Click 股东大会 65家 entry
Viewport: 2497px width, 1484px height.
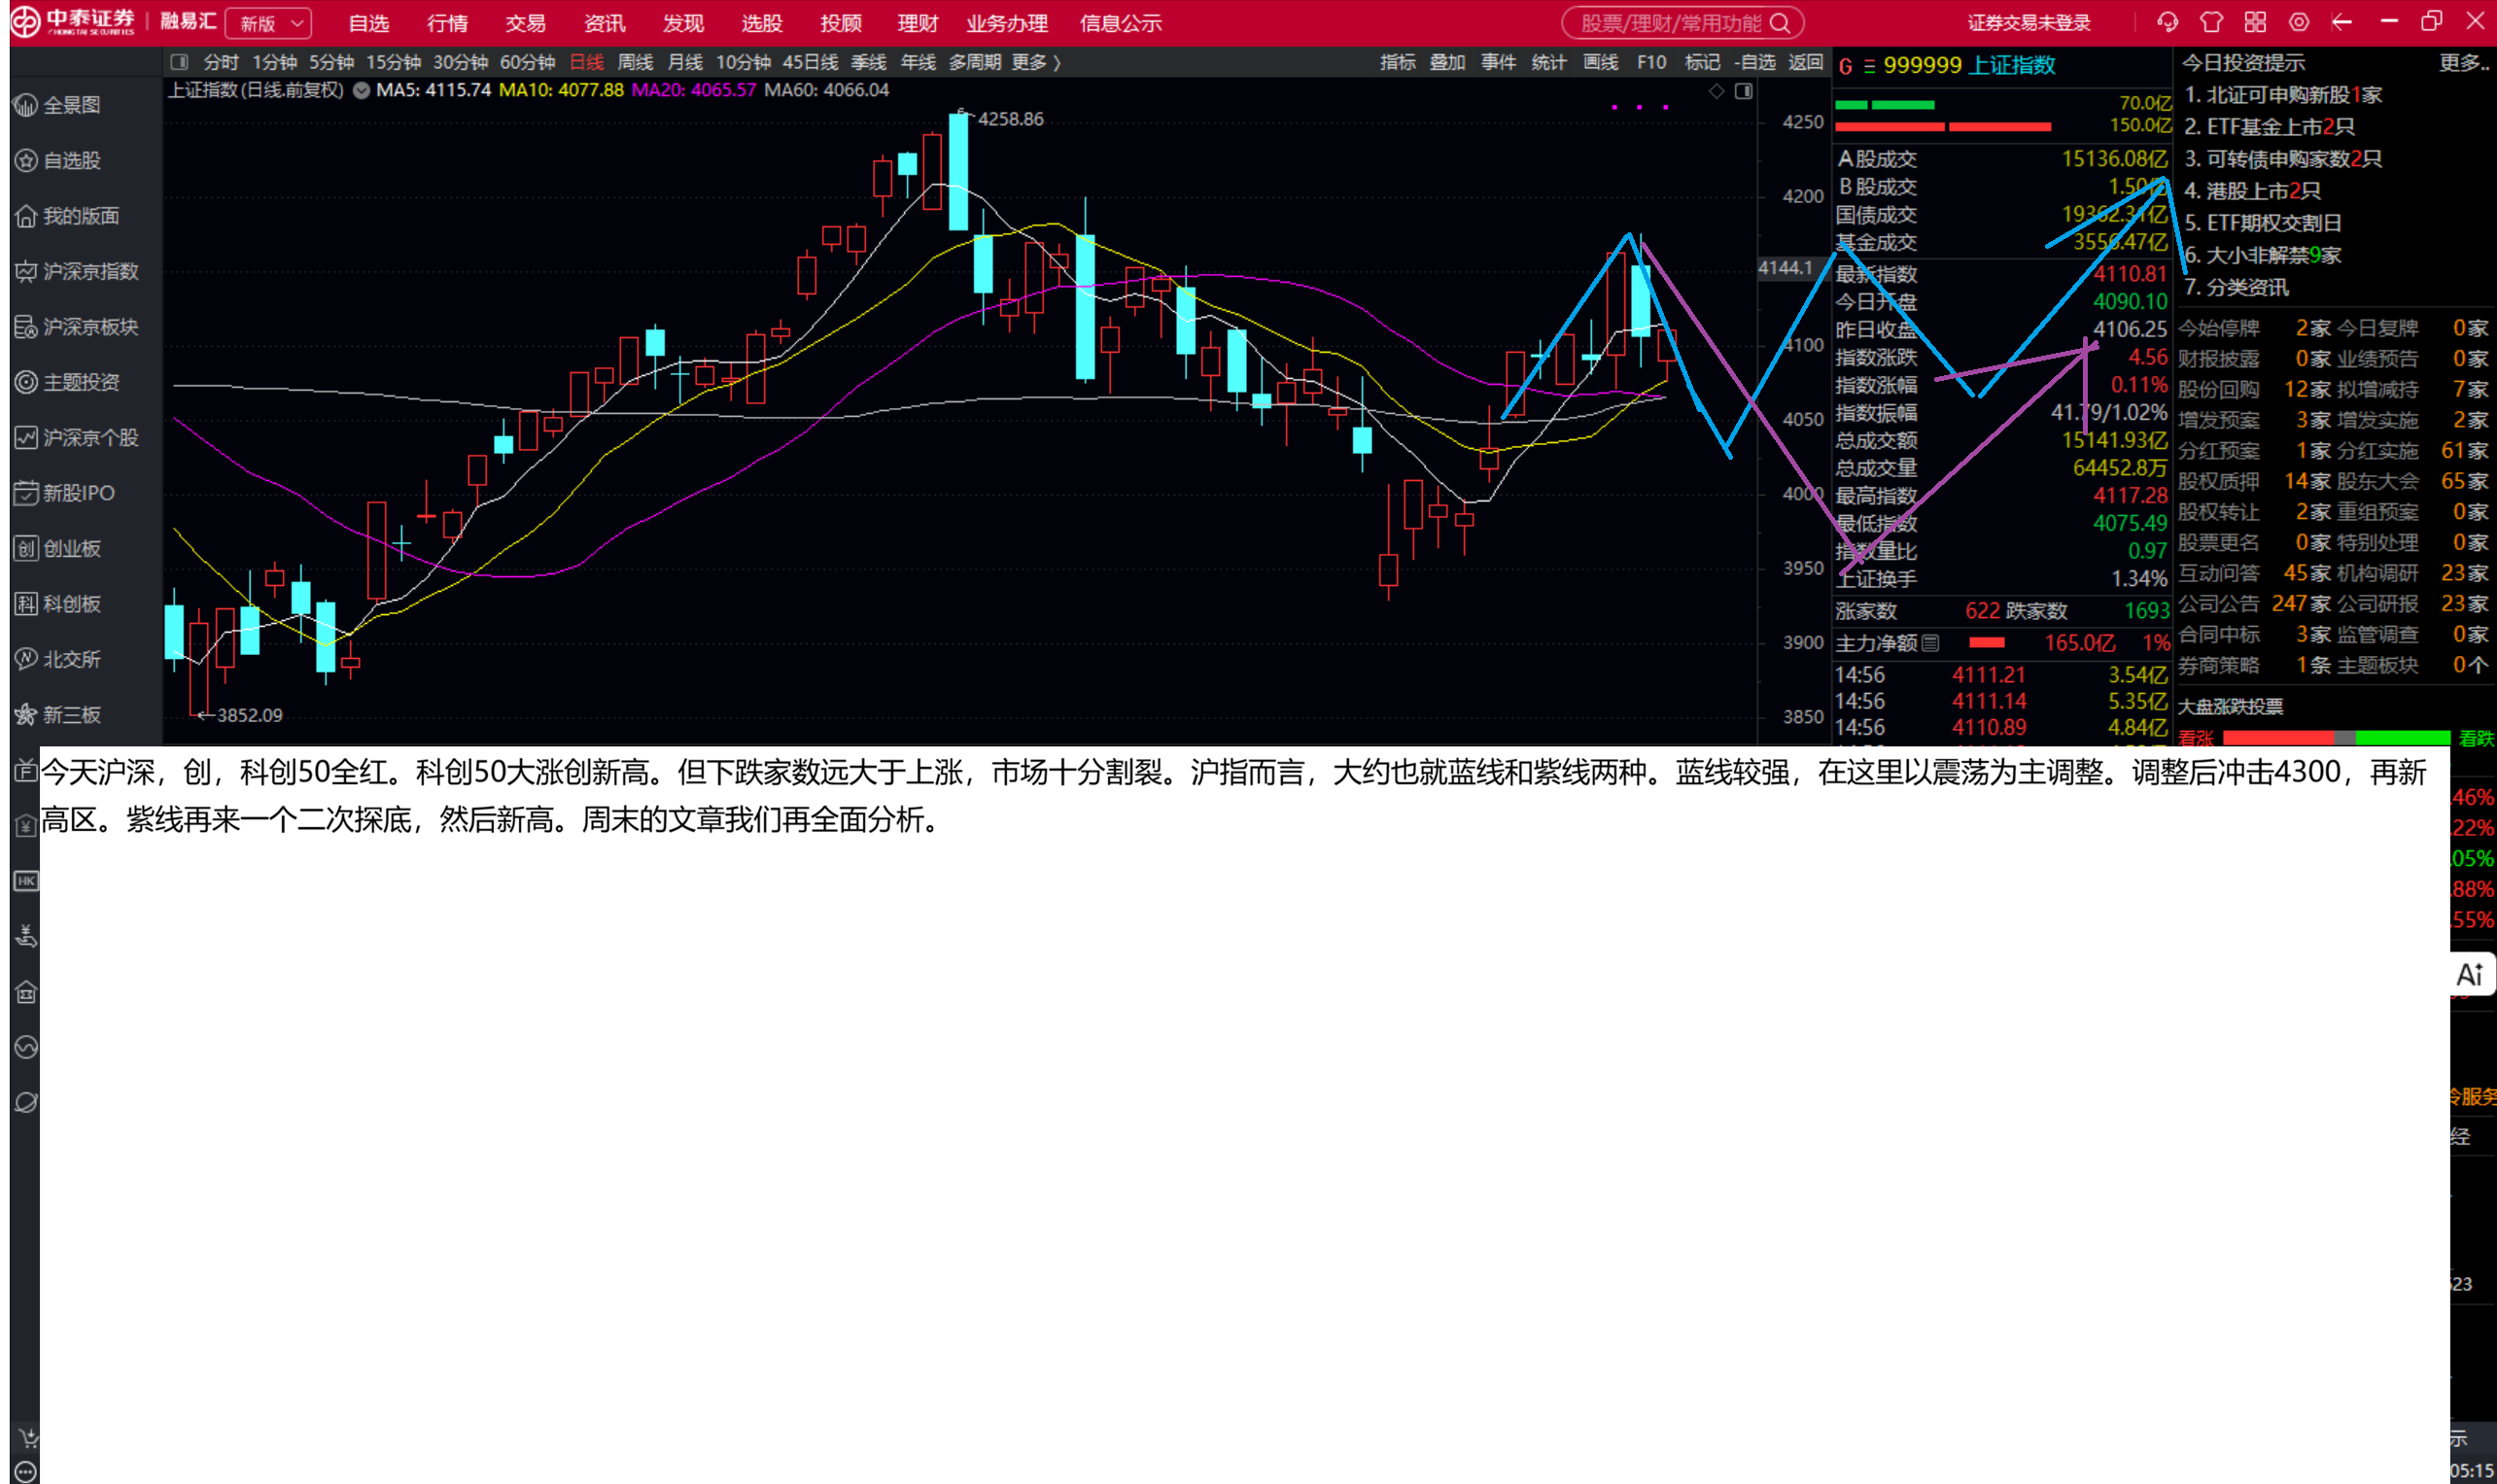(2412, 481)
